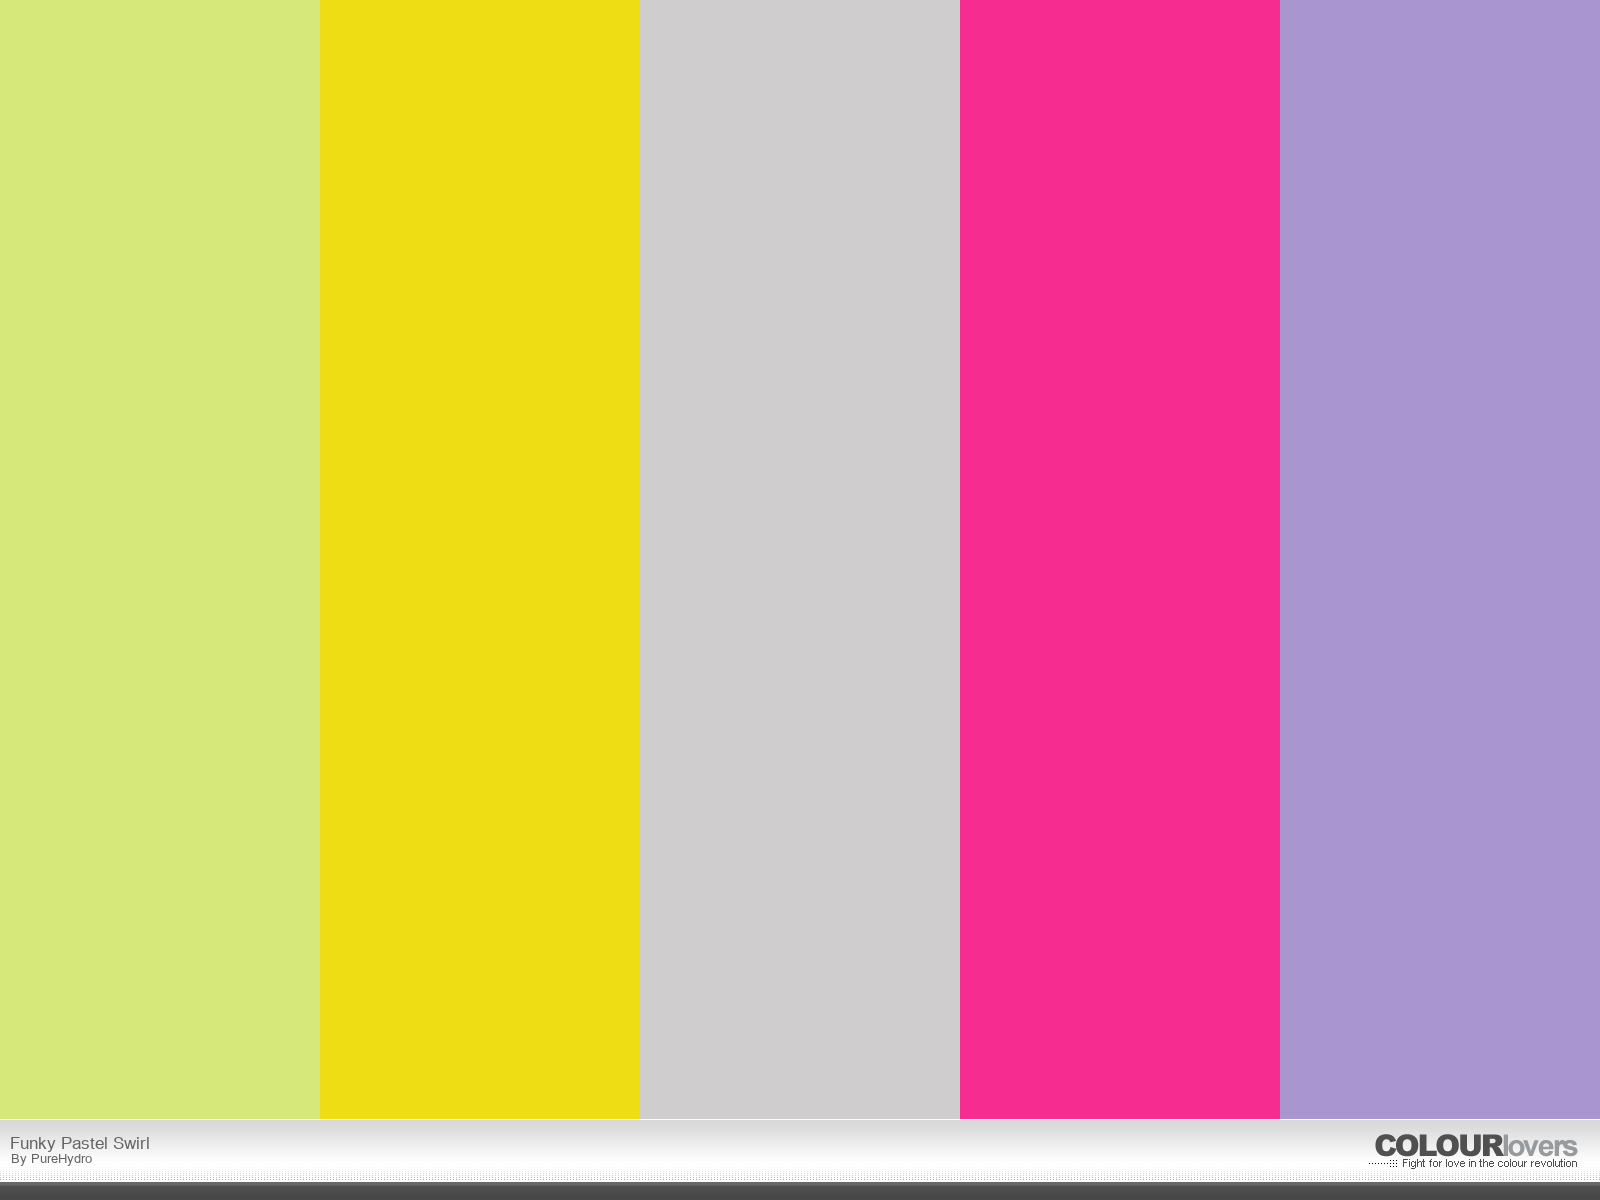Click the word Swirl in the palette title

pos(131,1143)
